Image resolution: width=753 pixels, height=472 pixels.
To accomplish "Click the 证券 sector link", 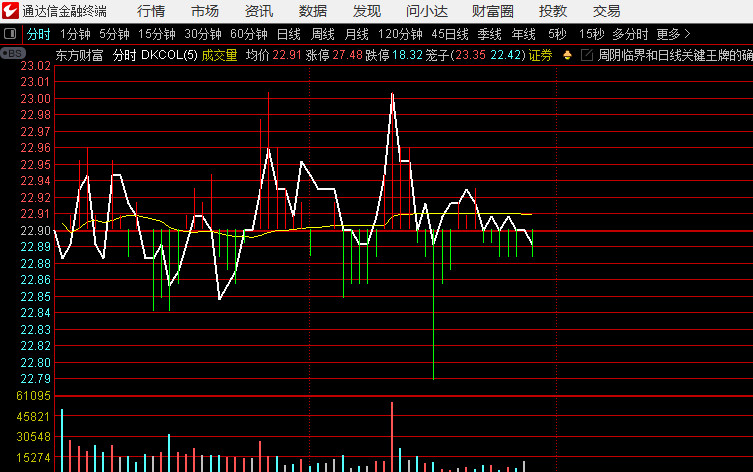I will click(x=541, y=55).
